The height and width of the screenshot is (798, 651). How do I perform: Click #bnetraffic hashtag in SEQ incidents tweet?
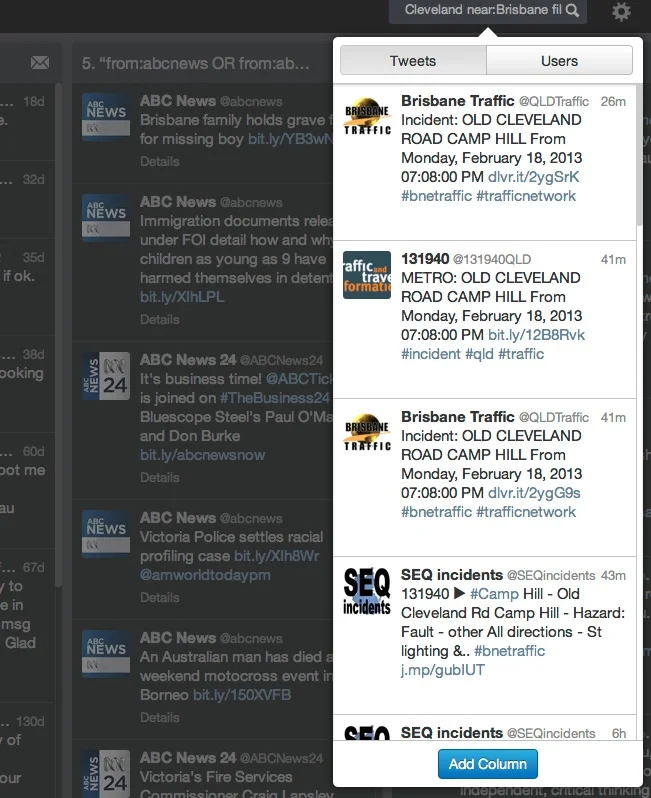(x=510, y=651)
